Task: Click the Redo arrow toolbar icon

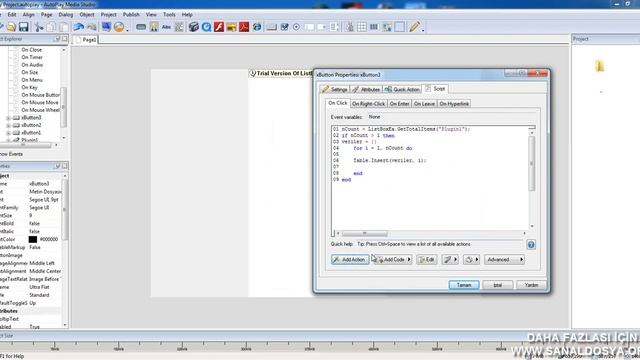Action: click(91, 27)
